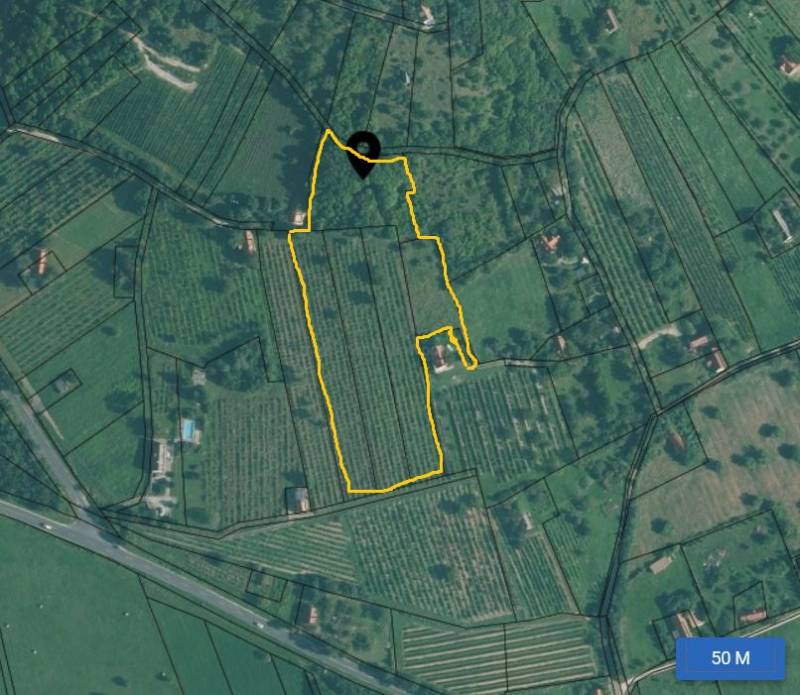
Task: Click the blue swimming pool
Action: click(x=188, y=430)
